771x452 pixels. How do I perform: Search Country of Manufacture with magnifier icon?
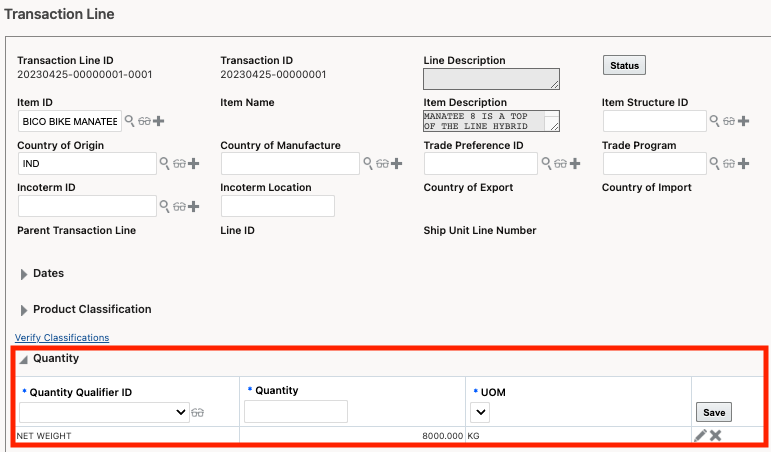(x=368, y=163)
